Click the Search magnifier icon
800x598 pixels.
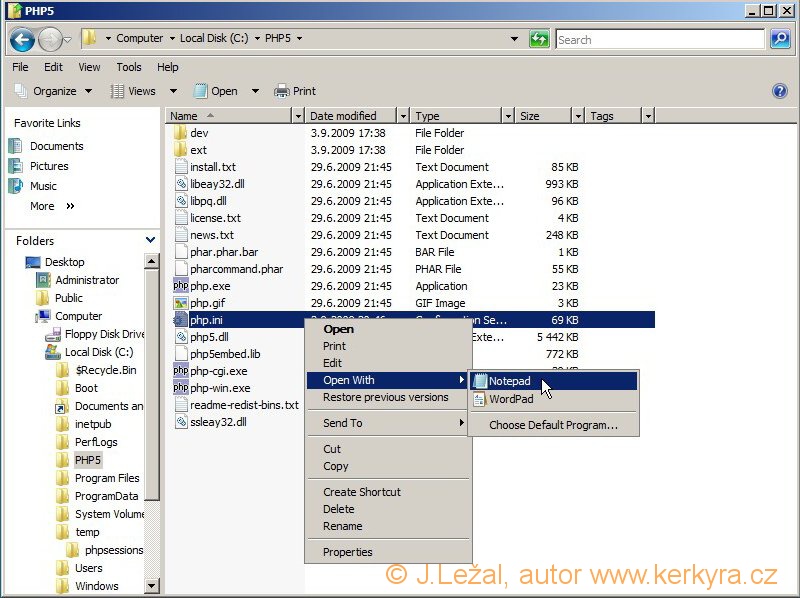780,39
